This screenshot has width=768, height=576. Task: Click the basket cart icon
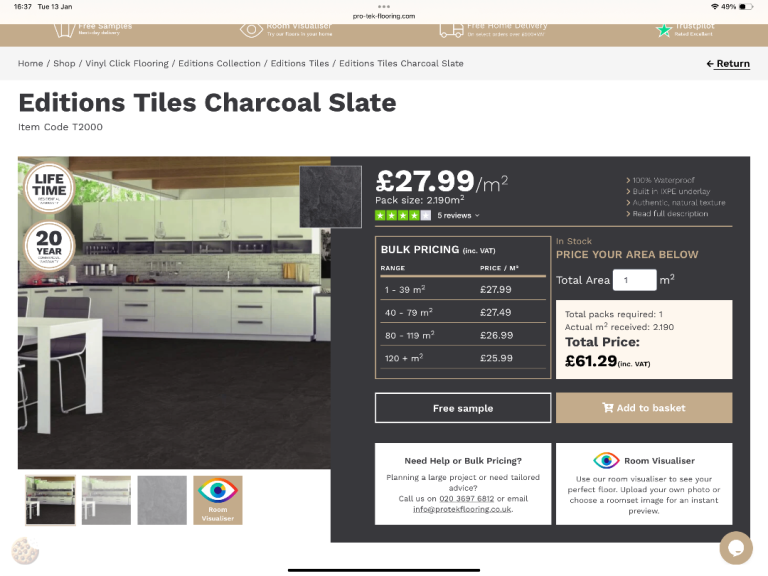[x=608, y=408]
